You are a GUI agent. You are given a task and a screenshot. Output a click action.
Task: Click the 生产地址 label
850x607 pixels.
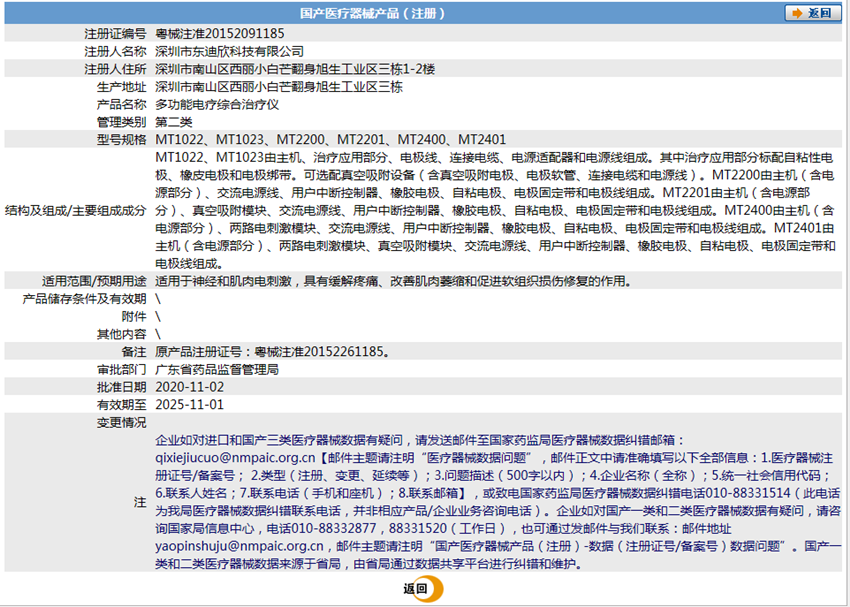tap(121, 87)
